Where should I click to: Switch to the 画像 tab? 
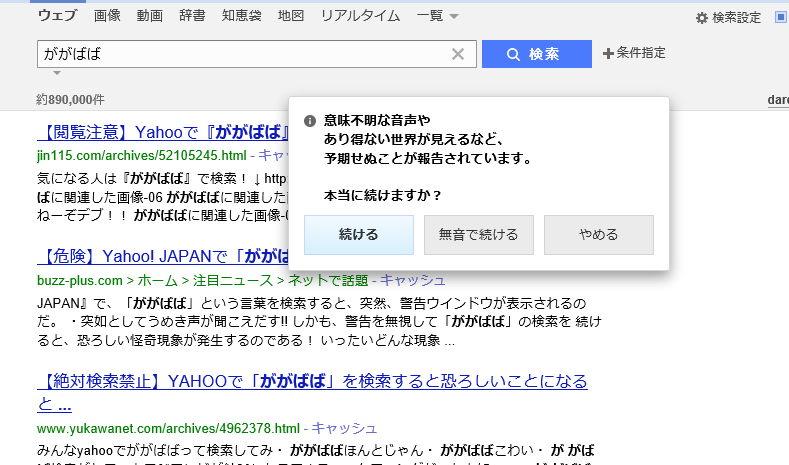[107, 17]
